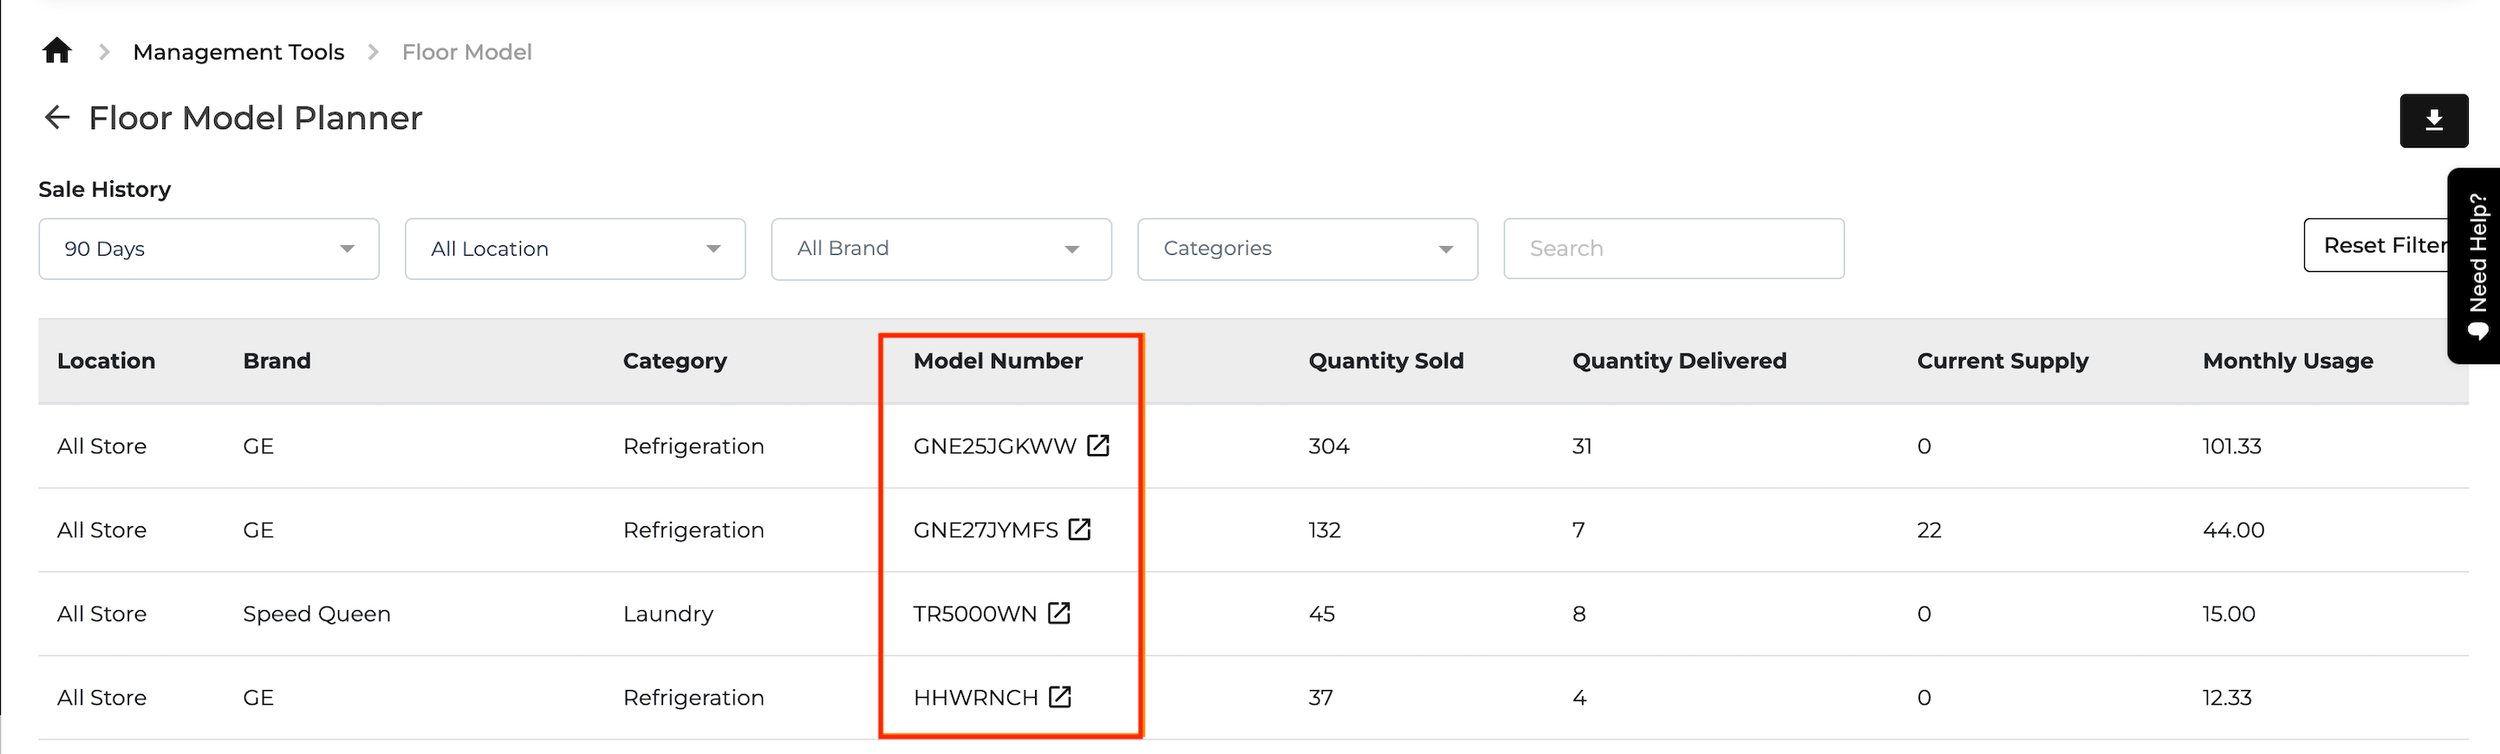Sort by the Model Number column header
The width and height of the screenshot is (2500, 754).
(998, 361)
